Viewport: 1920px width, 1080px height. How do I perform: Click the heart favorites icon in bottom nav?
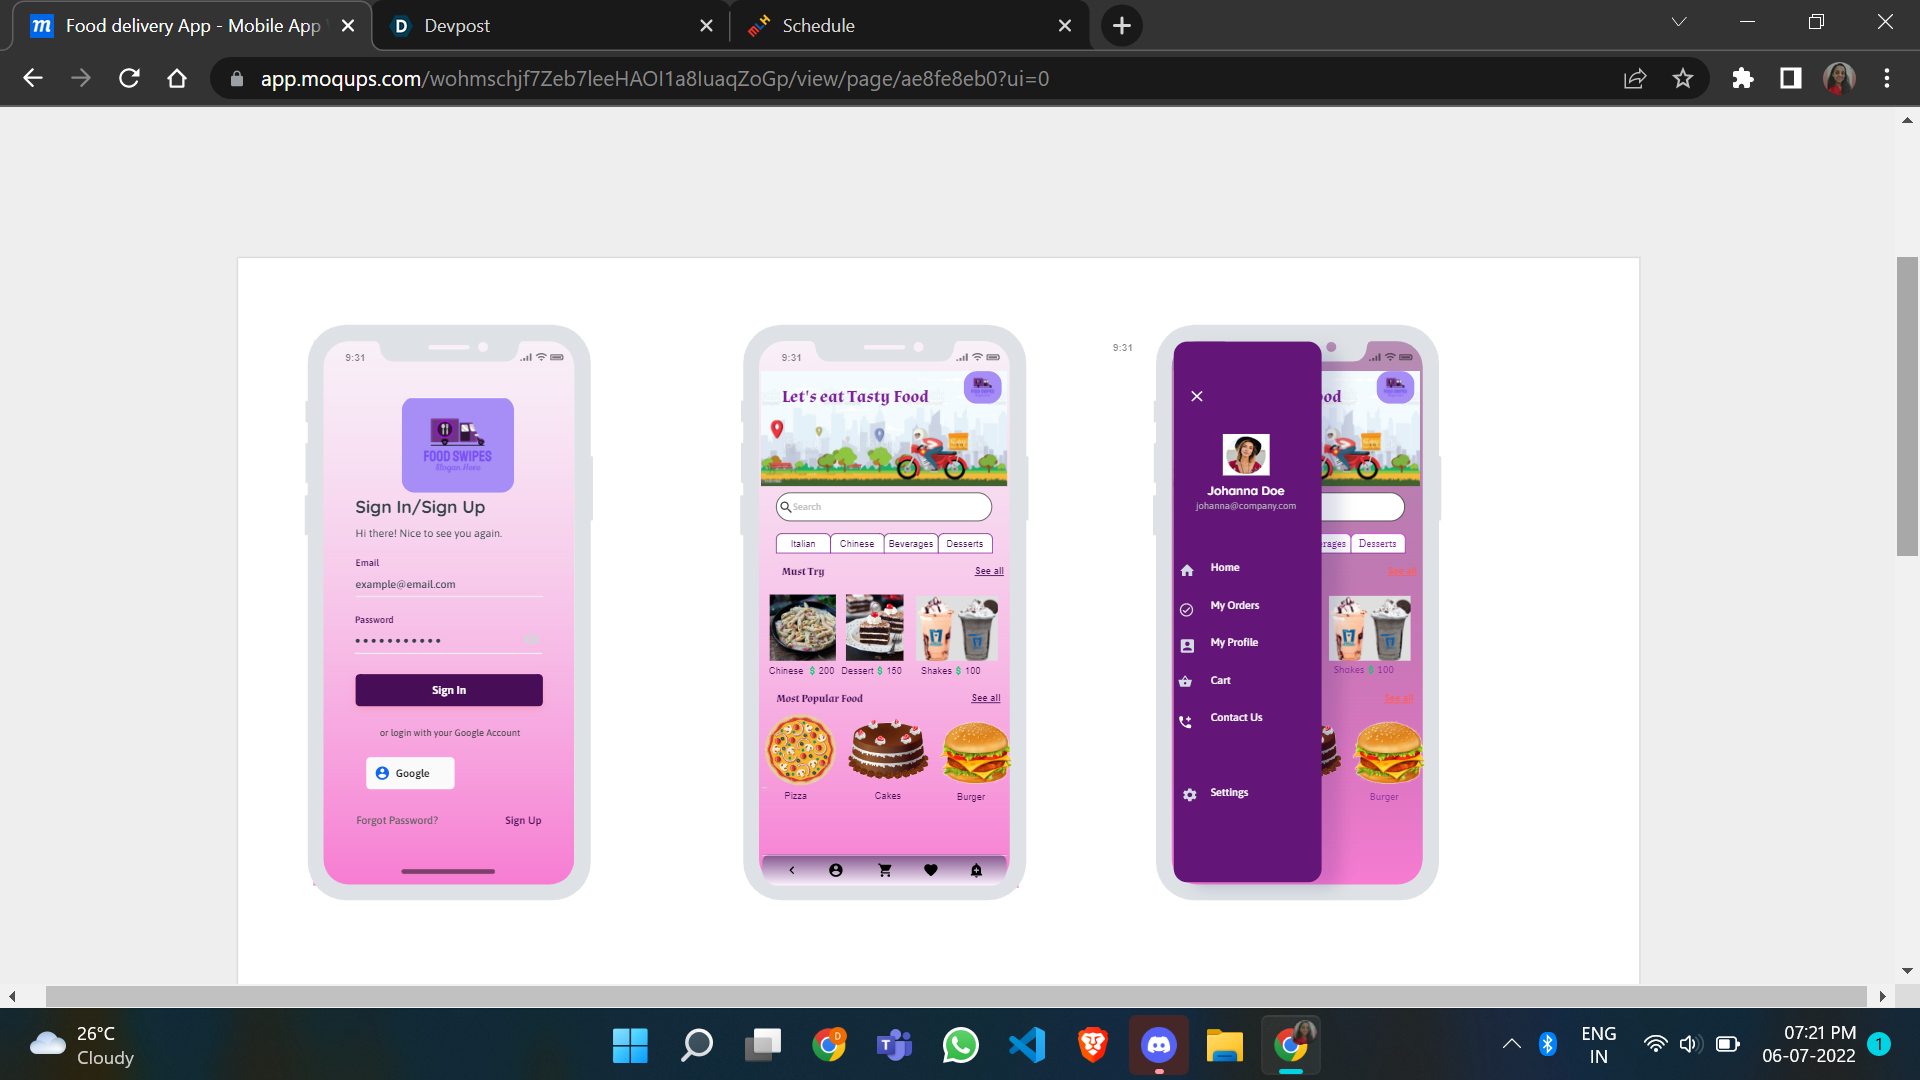(930, 870)
